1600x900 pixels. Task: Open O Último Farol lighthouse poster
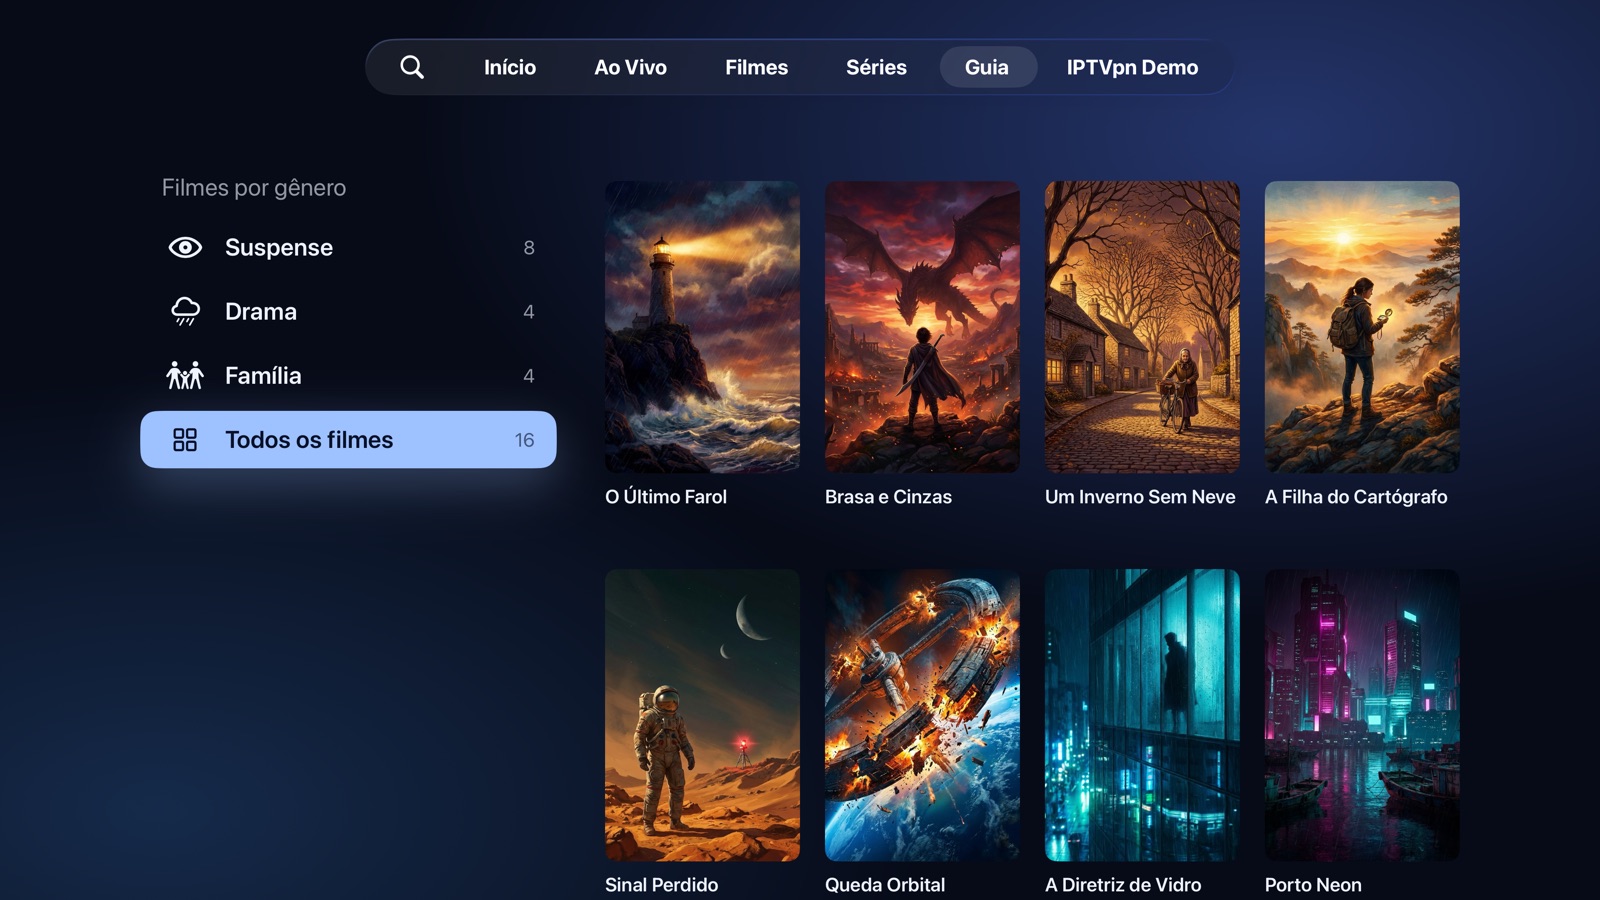(x=702, y=327)
